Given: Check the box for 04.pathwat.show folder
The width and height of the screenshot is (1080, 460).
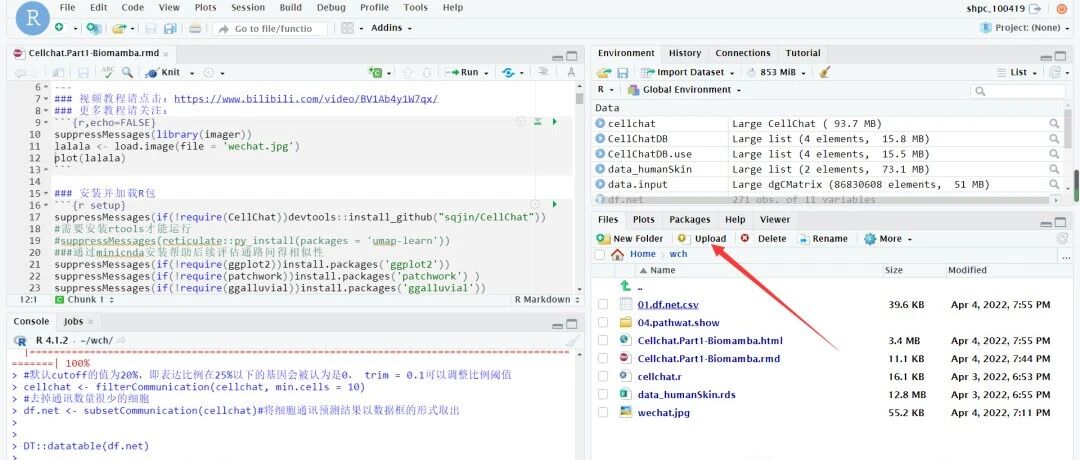Looking at the screenshot, I should coord(603,322).
